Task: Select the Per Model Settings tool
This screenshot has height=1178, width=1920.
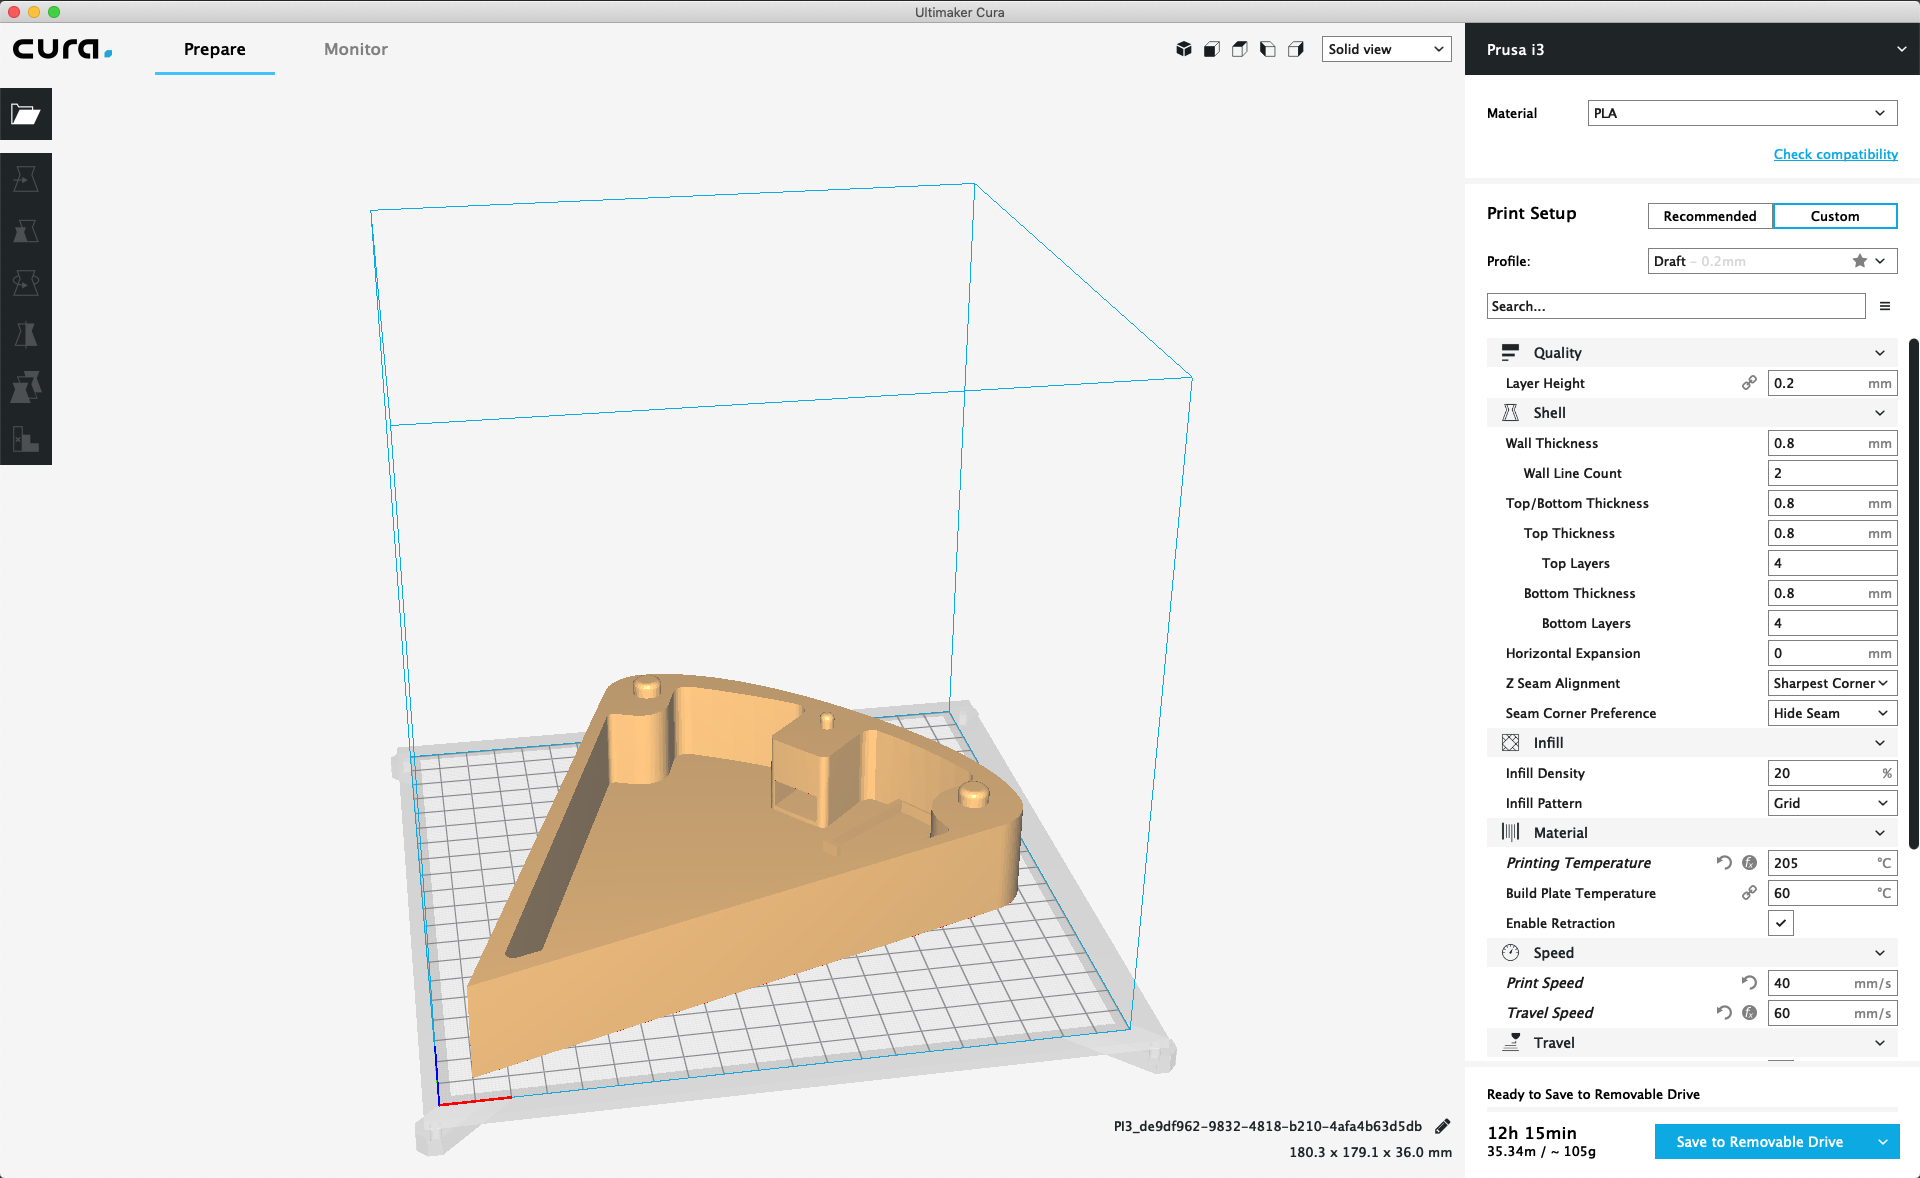Action: click(x=26, y=387)
